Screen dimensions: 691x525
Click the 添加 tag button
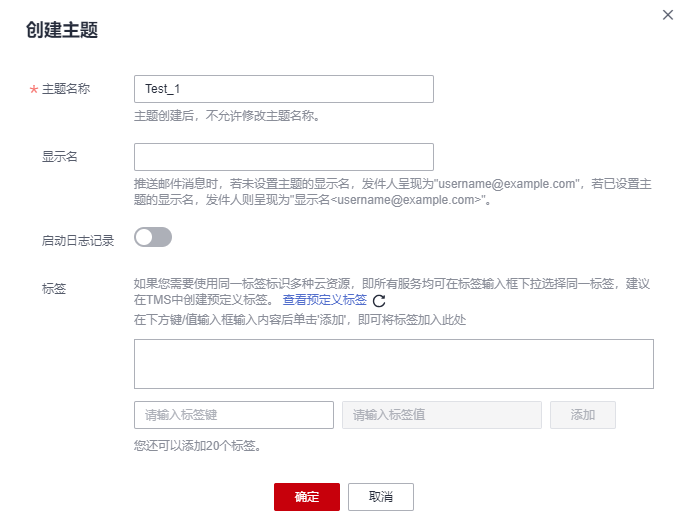click(582, 415)
